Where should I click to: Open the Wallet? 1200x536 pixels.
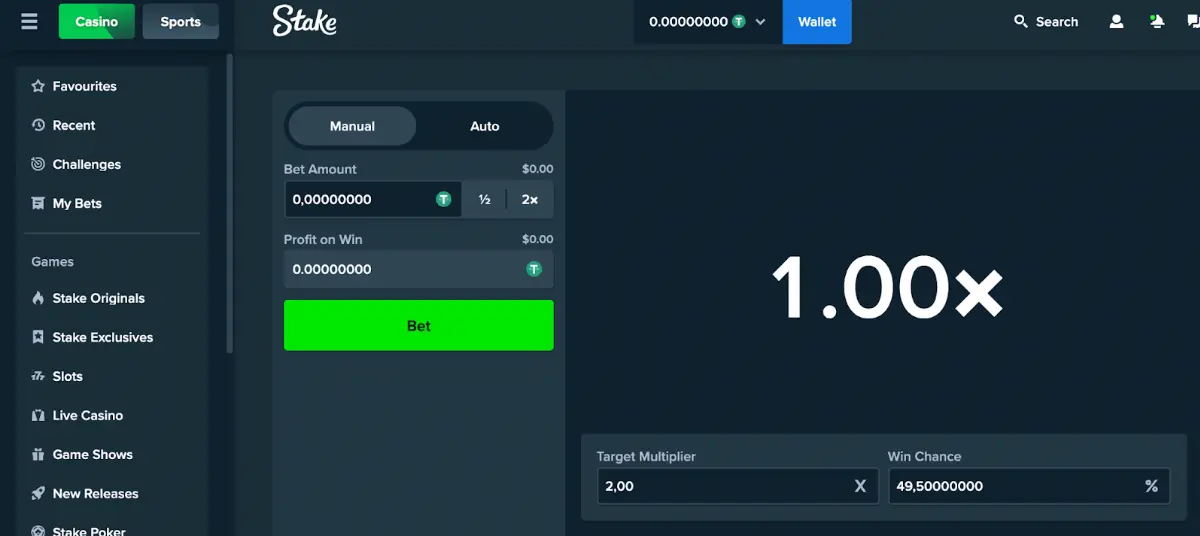(816, 22)
